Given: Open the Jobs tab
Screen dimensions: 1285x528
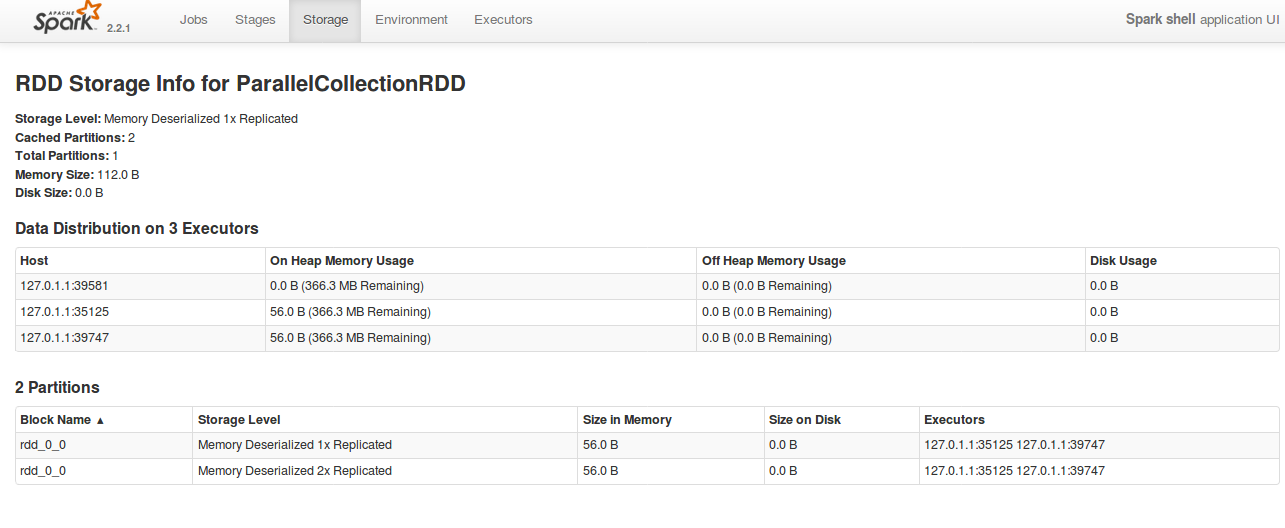Looking at the screenshot, I should point(194,20).
